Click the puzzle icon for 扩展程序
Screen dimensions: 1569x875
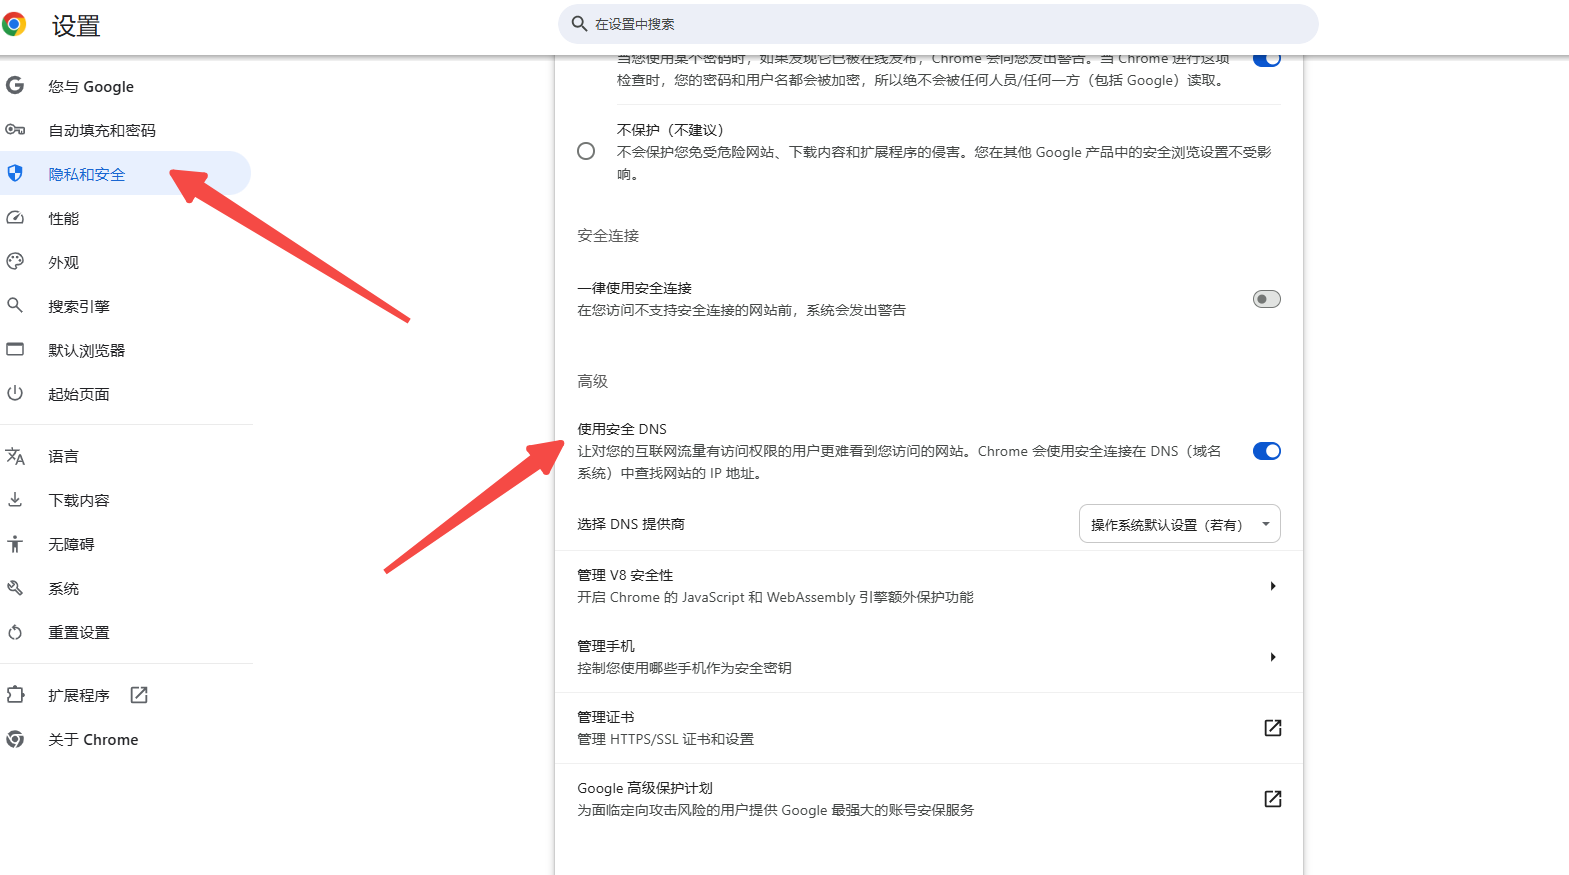[x=15, y=694]
